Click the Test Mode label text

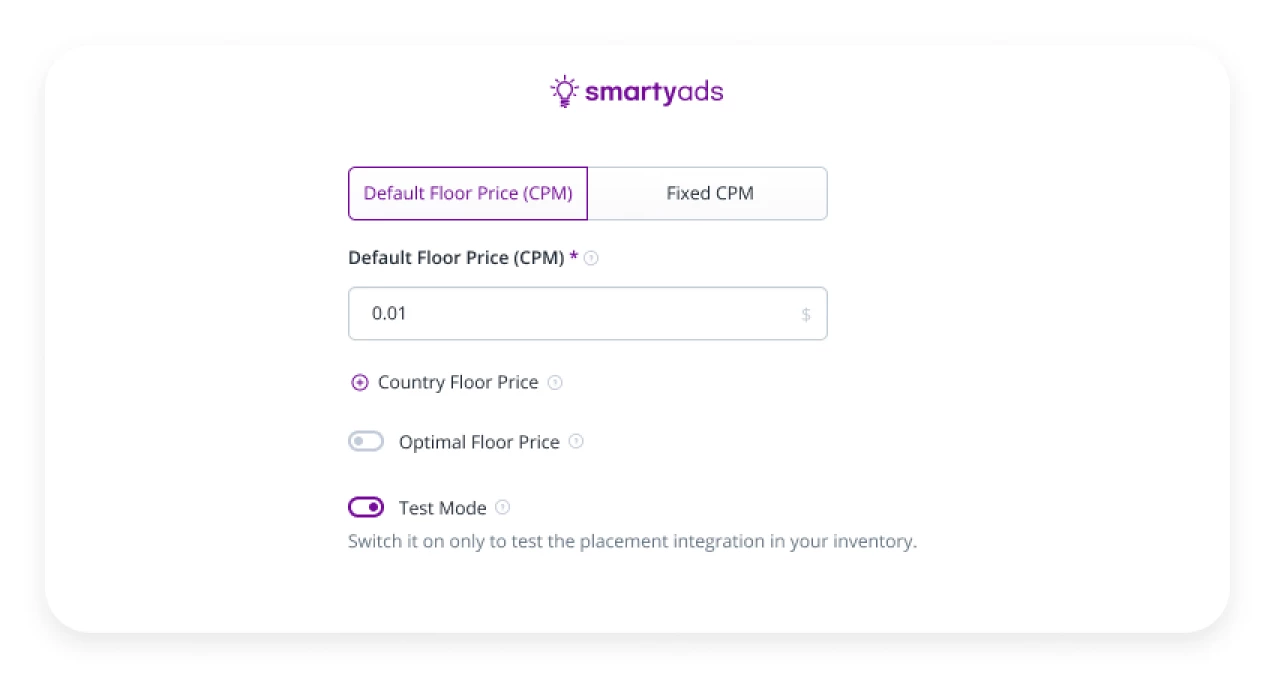tap(442, 507)
